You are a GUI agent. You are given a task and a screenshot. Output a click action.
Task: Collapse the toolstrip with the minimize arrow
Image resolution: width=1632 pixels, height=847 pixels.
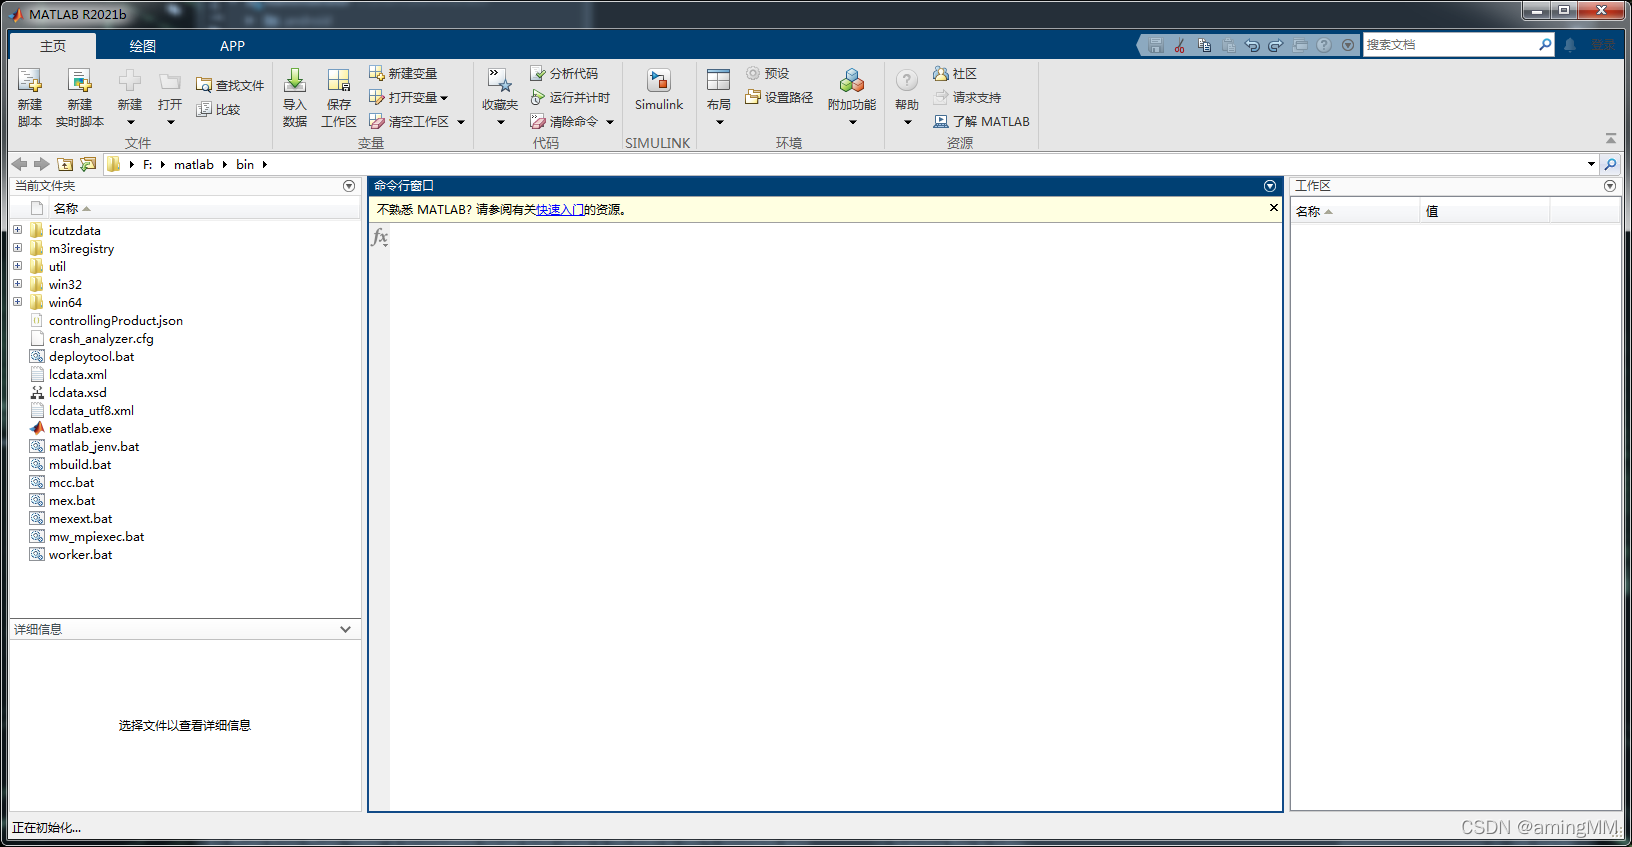click(1610, 139)
